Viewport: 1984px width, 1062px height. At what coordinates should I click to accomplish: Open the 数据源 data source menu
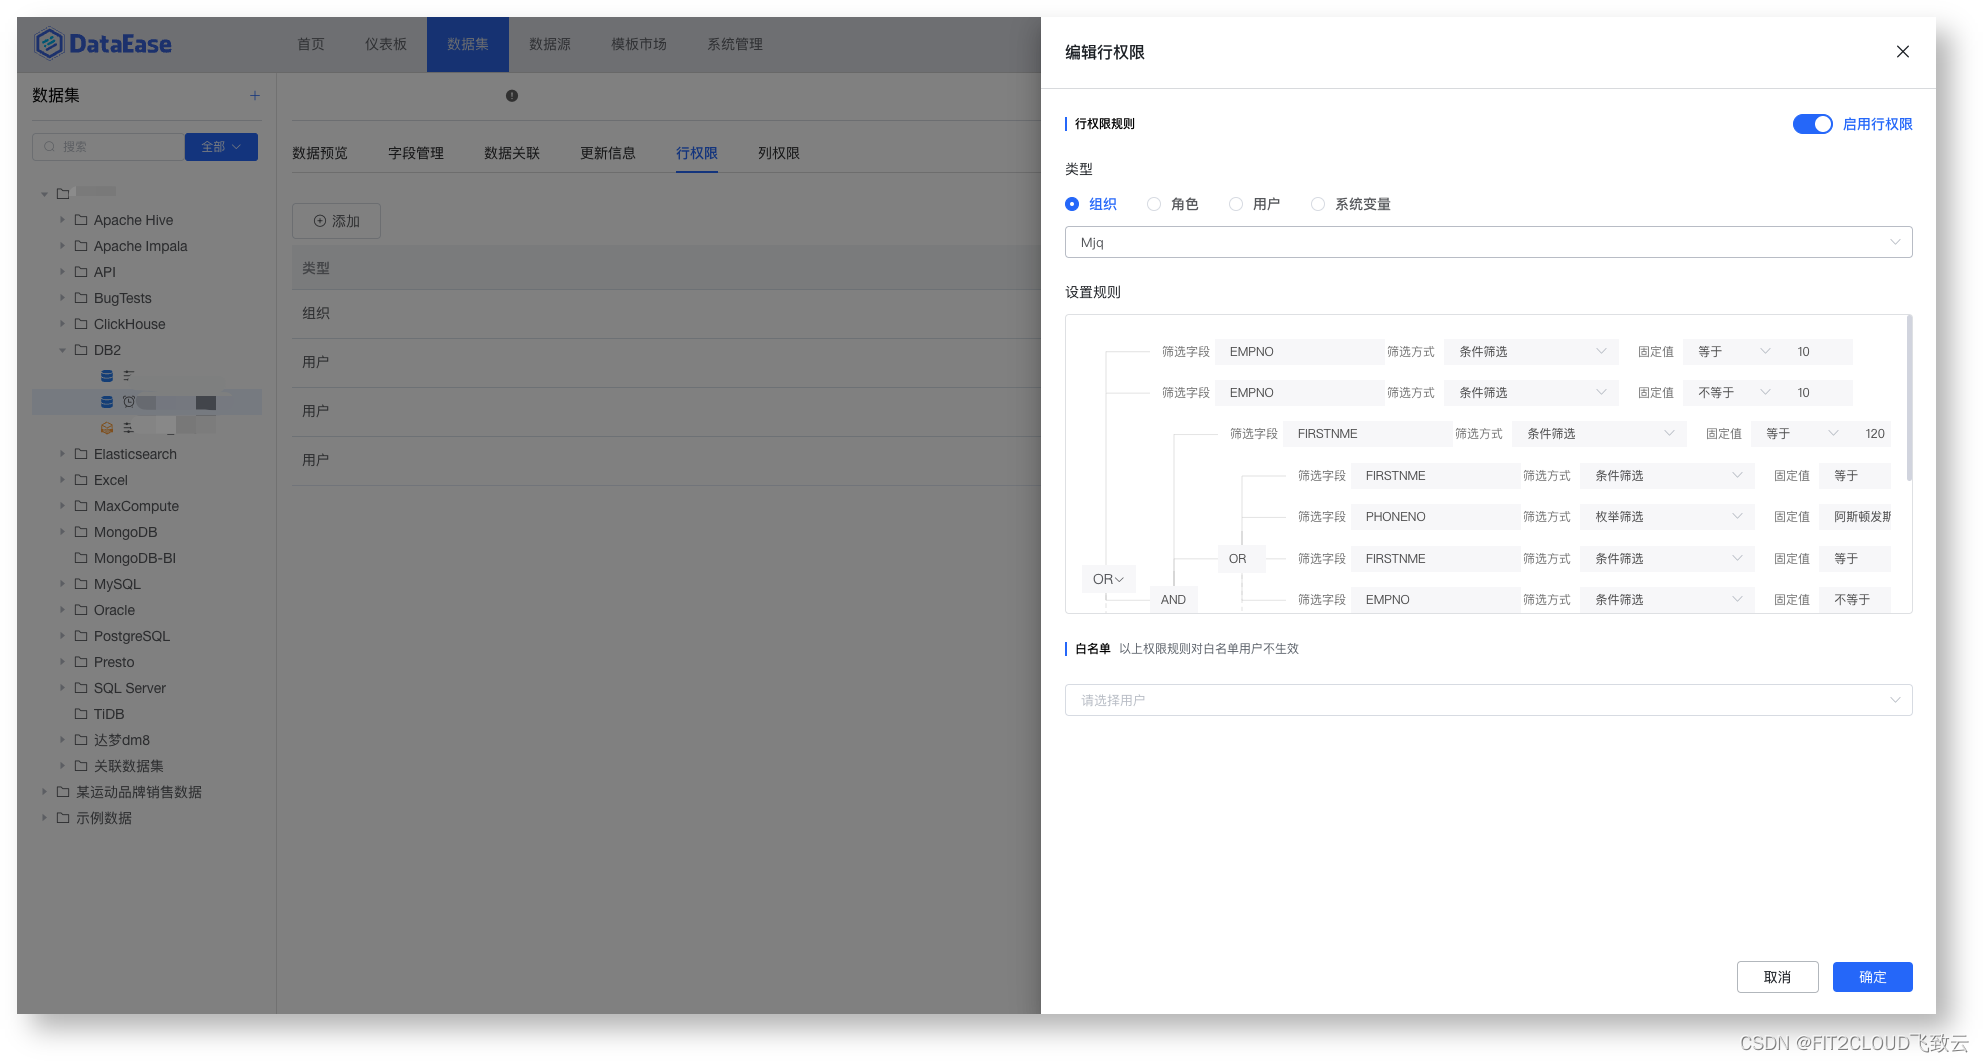point(550,44)
